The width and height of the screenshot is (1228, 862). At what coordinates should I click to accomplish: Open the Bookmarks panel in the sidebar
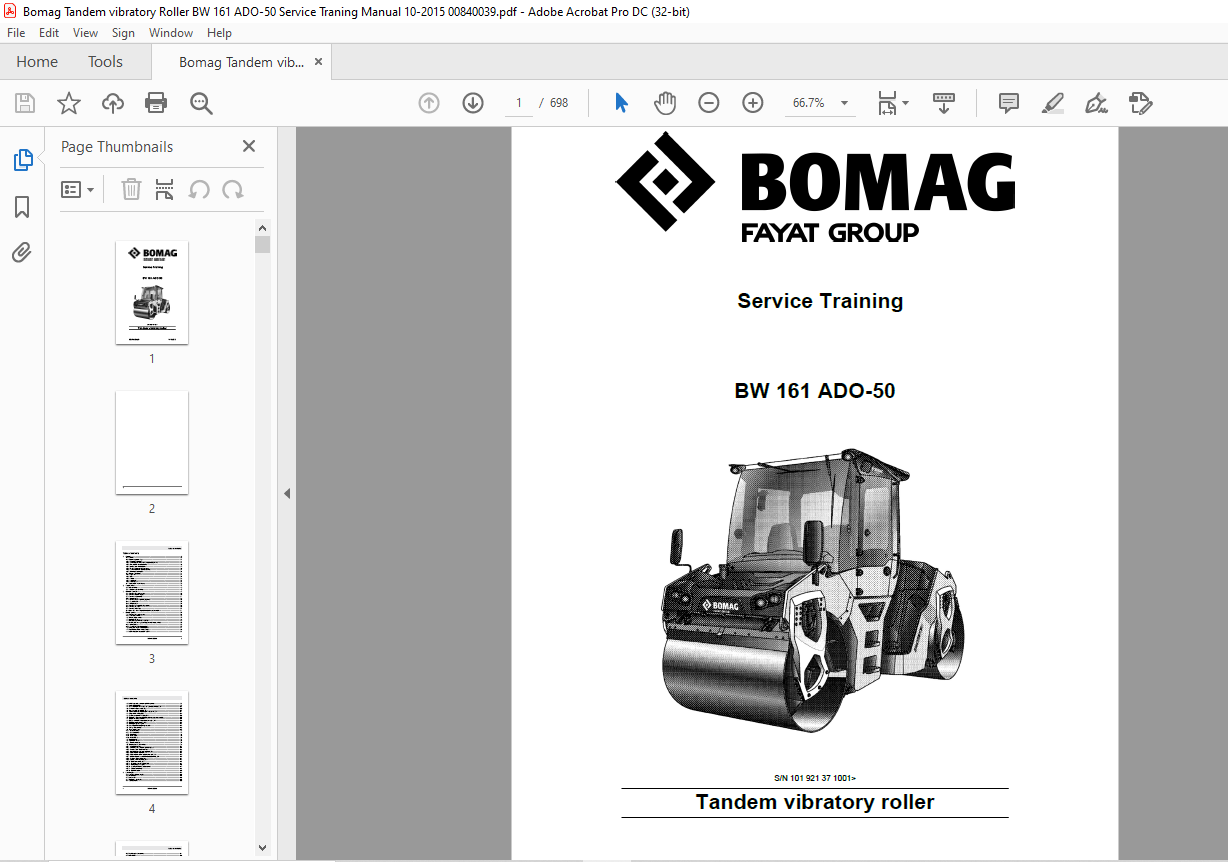22,207
